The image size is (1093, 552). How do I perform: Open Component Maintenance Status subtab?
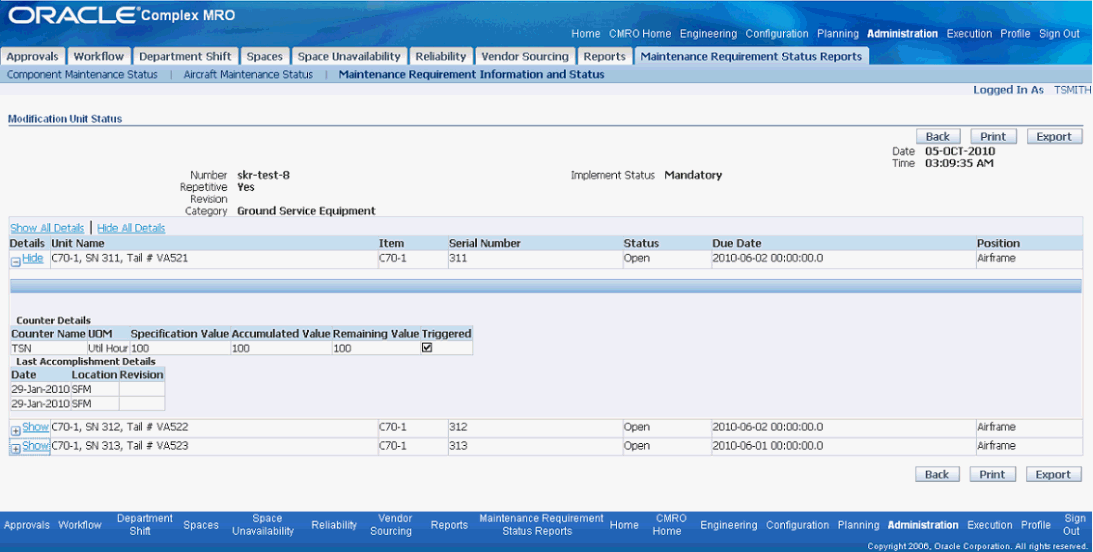pyautogui.click(x=82, y=75)
